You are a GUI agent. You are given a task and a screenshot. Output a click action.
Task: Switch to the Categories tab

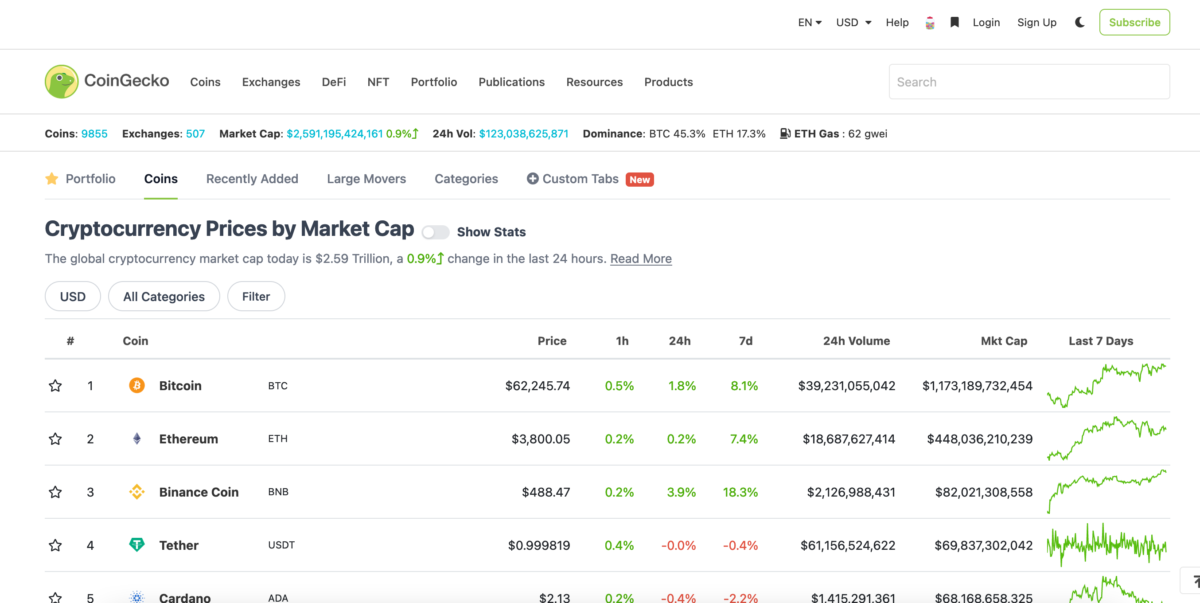[466, 179]
